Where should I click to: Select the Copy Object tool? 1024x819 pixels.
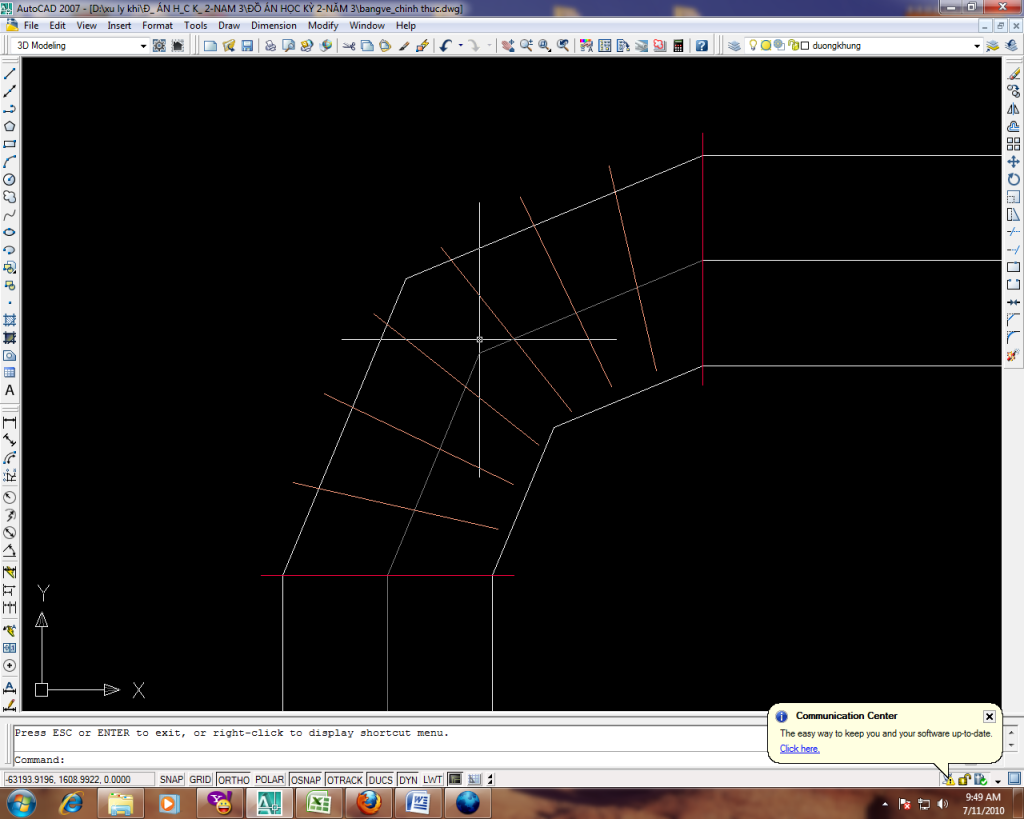tap(1013, 91)
